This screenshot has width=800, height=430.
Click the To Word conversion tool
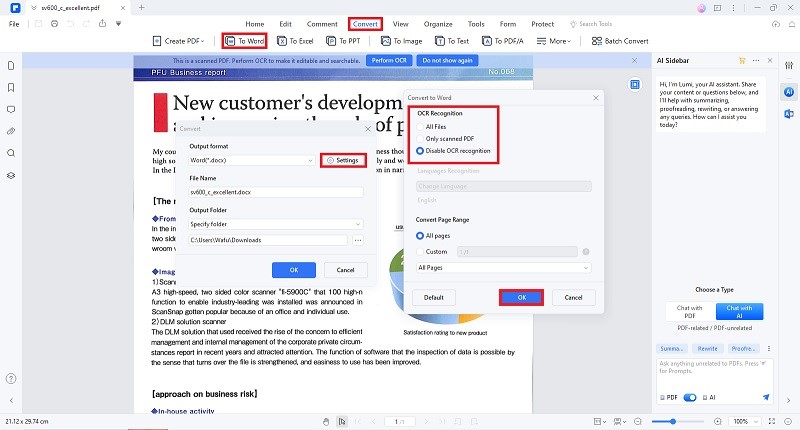click(244, 41)
